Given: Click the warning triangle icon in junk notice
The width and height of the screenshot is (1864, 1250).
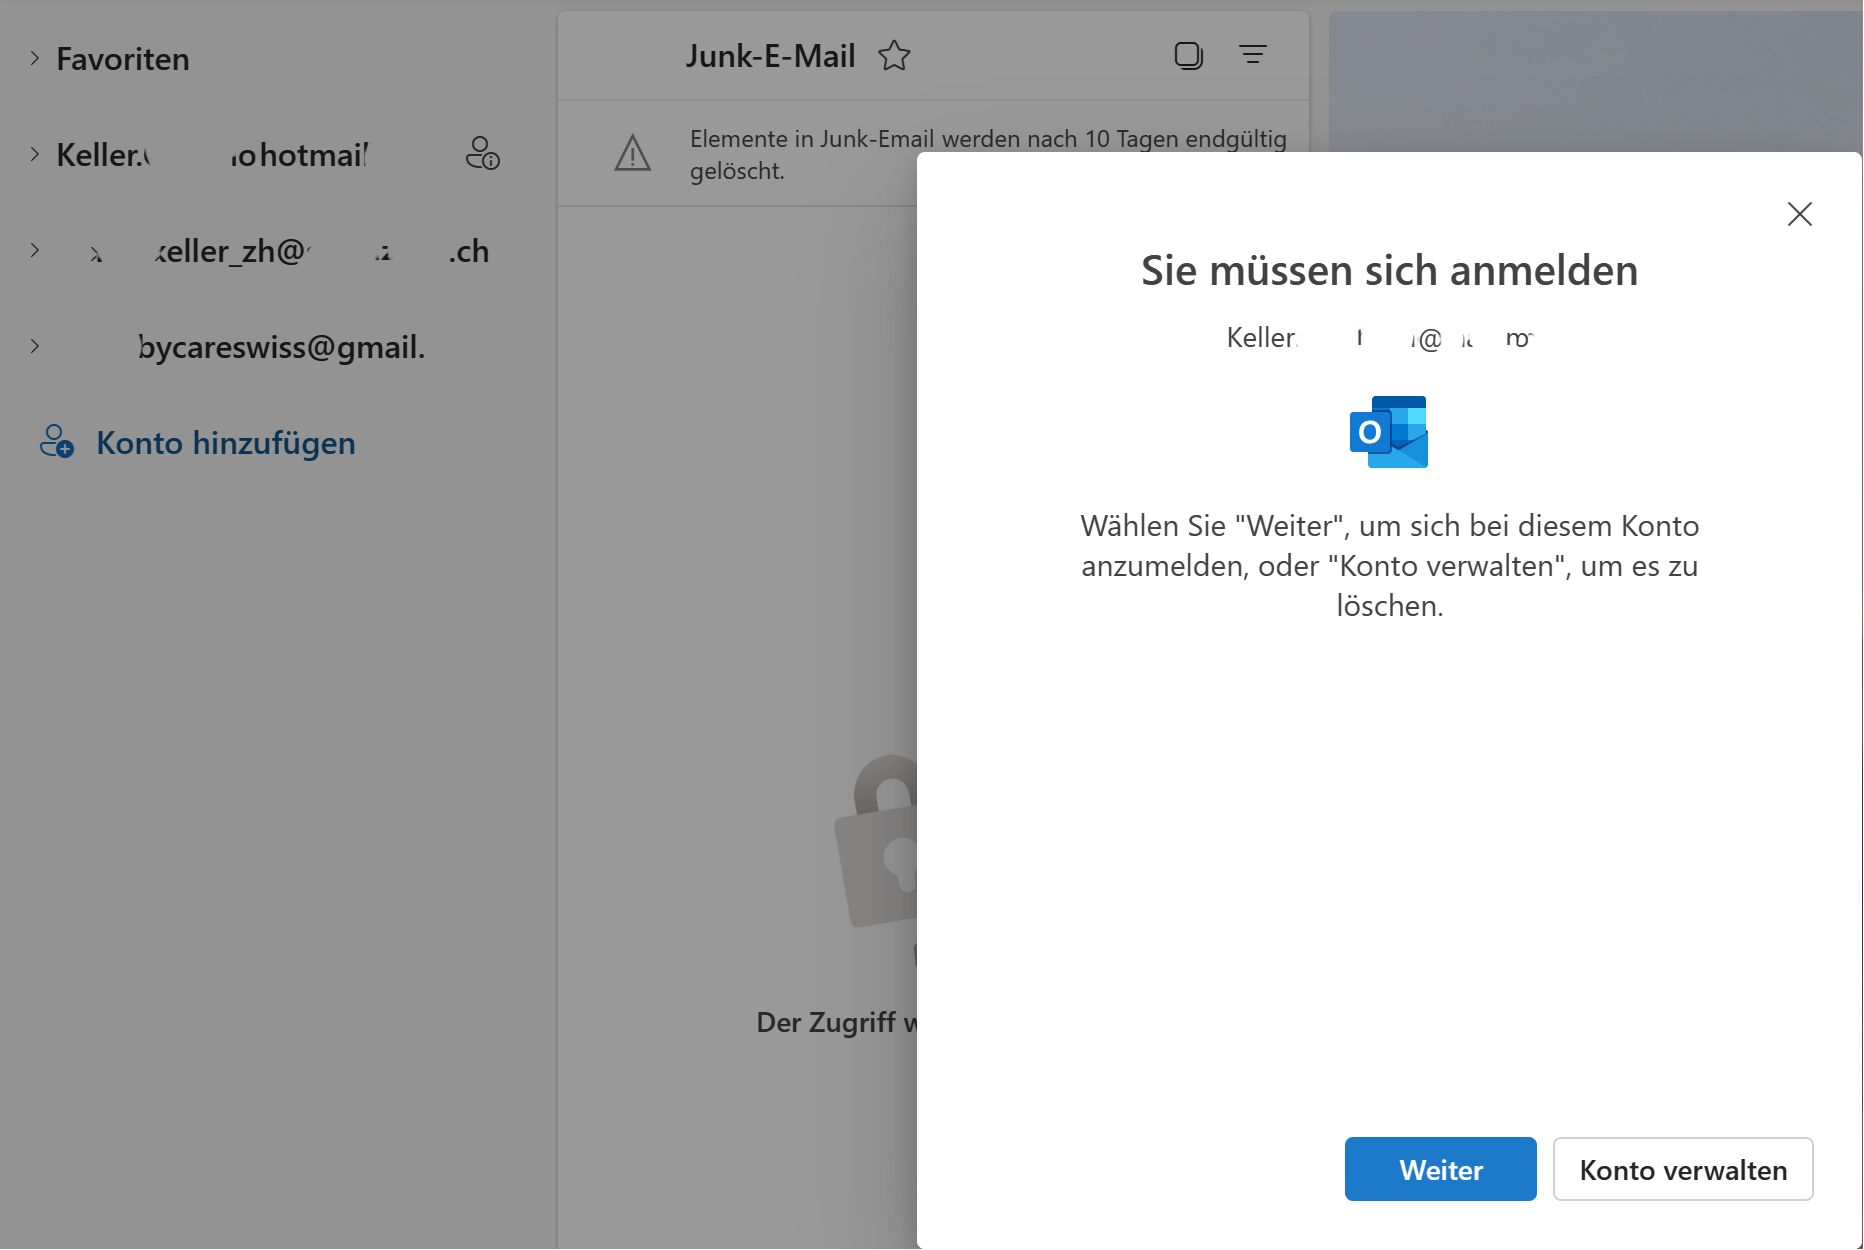Looking at the screenshot, I should pos(633,153).
